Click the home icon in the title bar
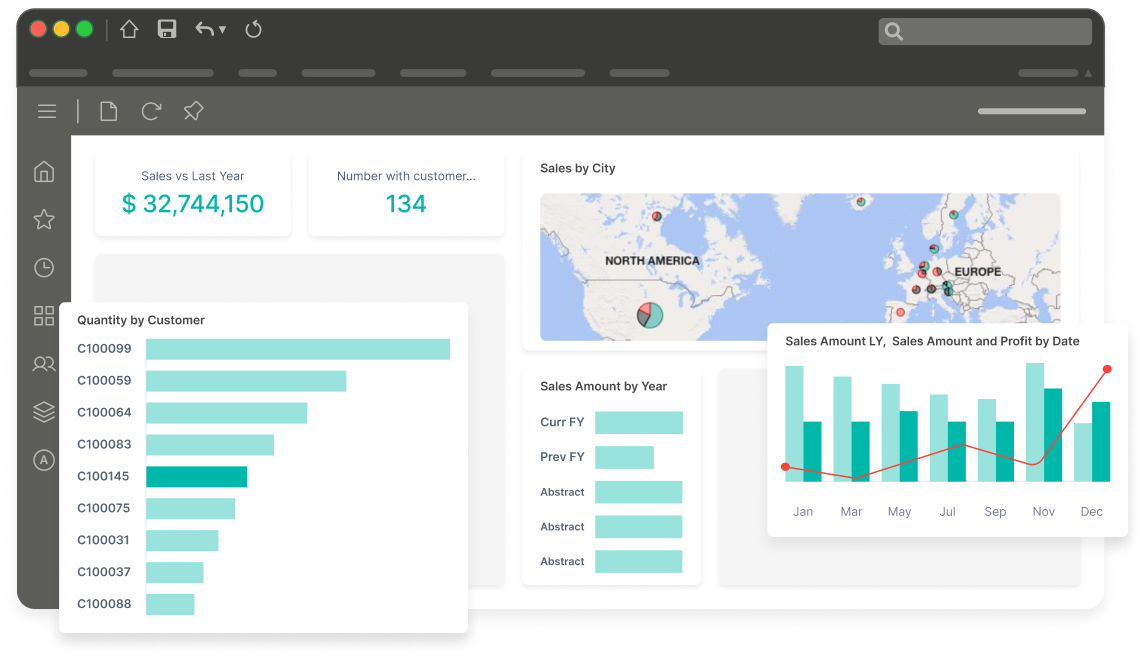This screenshot has height=658, width=1145. click(x=128, y=29)
